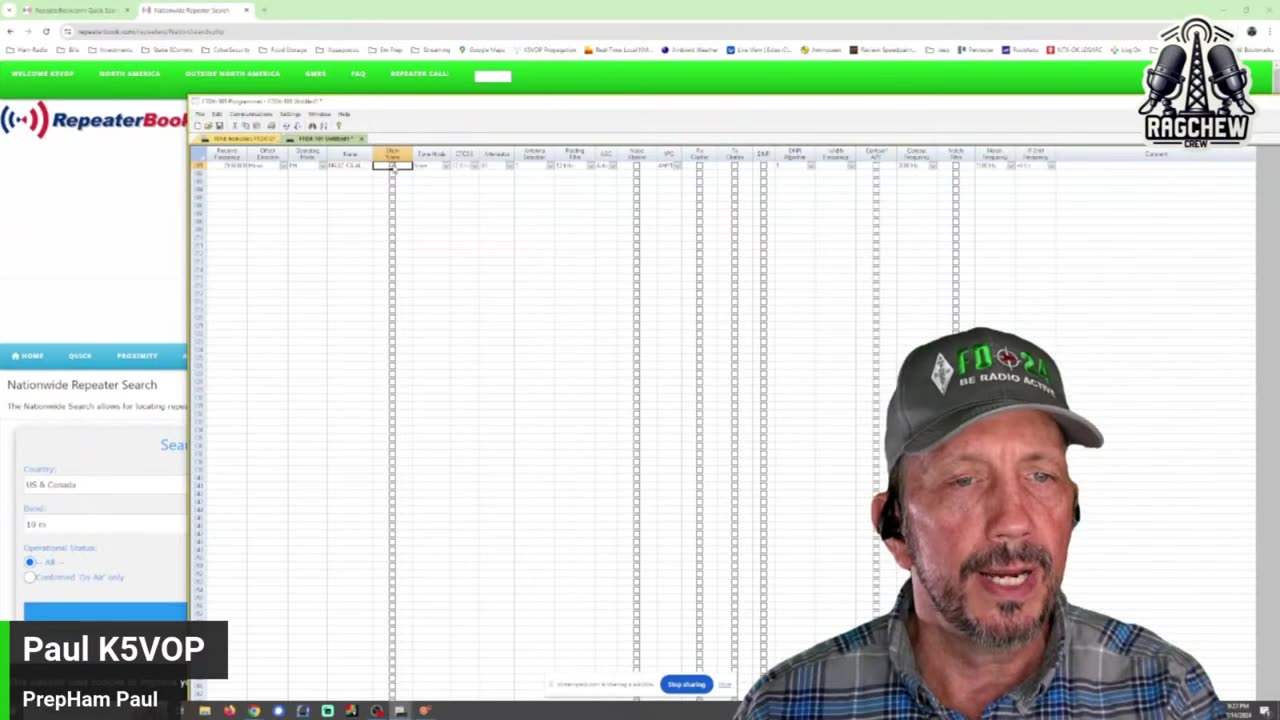Image resolution: width=1280 pixels, height=720 pixels.
Task: Open the Contour Frequency dropdown in row 1
Action: pos(934,165)
